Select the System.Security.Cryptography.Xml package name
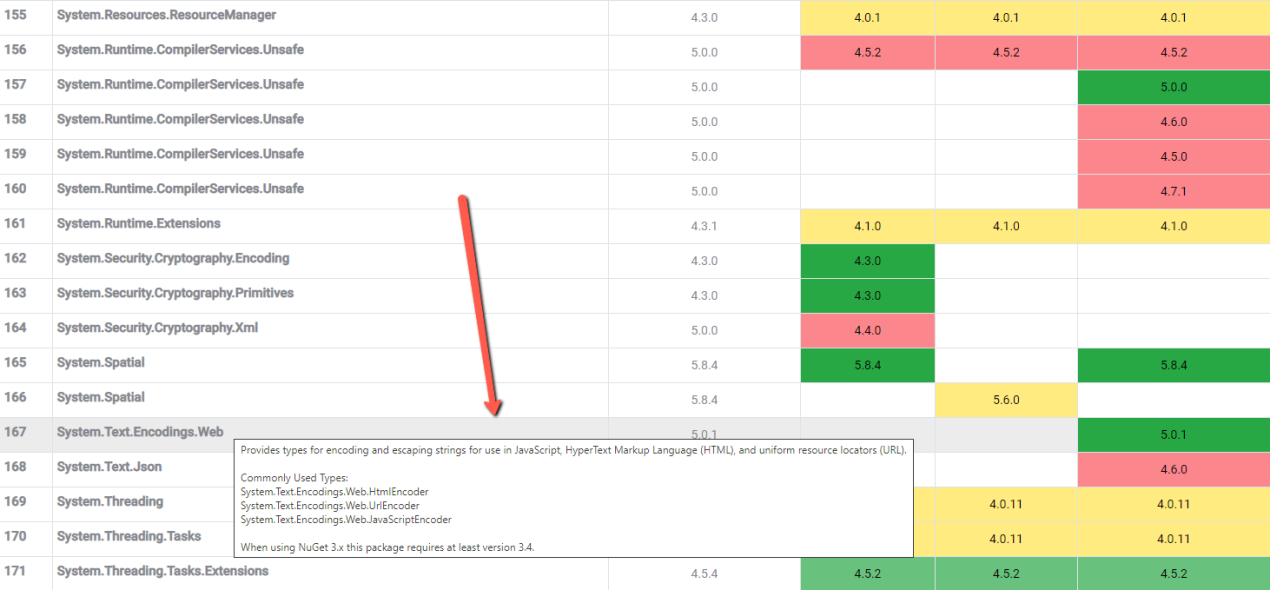1270x590 pixels. pyautogui.click(x=157, y=328)
